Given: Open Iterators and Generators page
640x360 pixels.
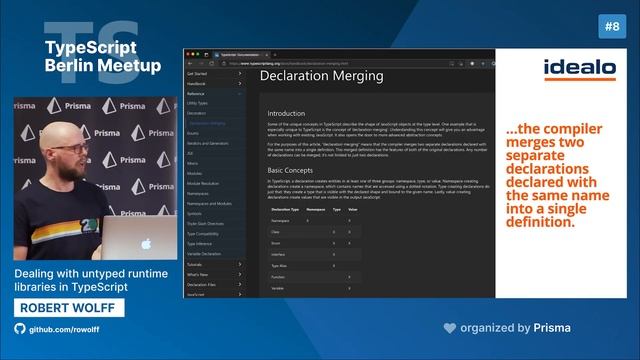Looking at the screenshot, I should [208, 143].
